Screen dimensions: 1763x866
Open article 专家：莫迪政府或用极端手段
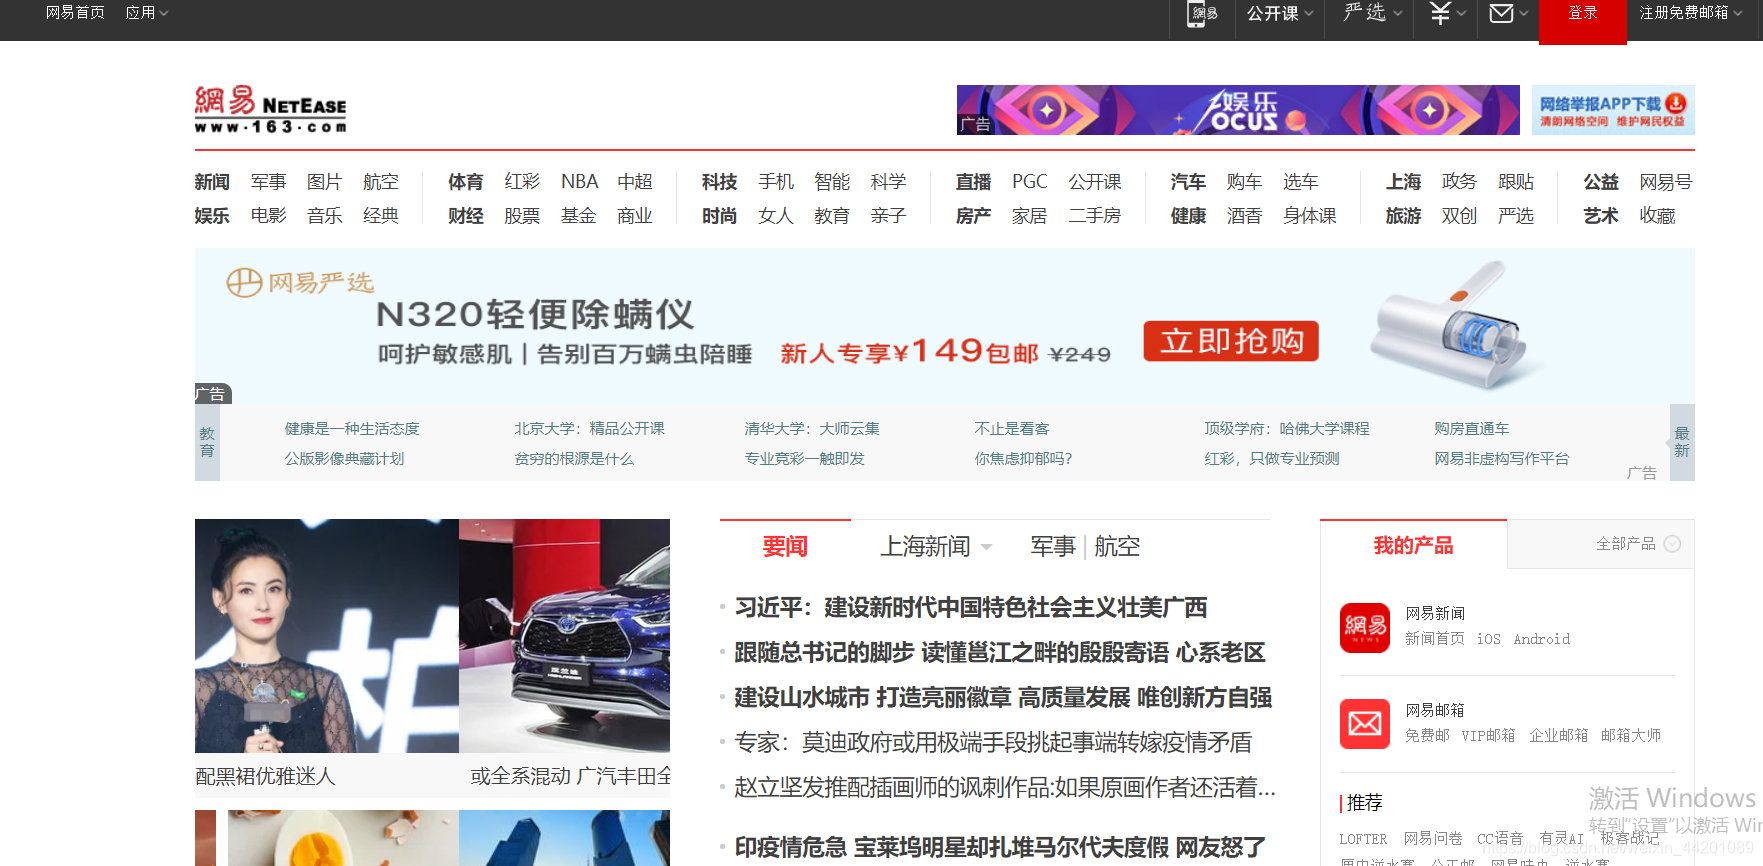(993, 742)
